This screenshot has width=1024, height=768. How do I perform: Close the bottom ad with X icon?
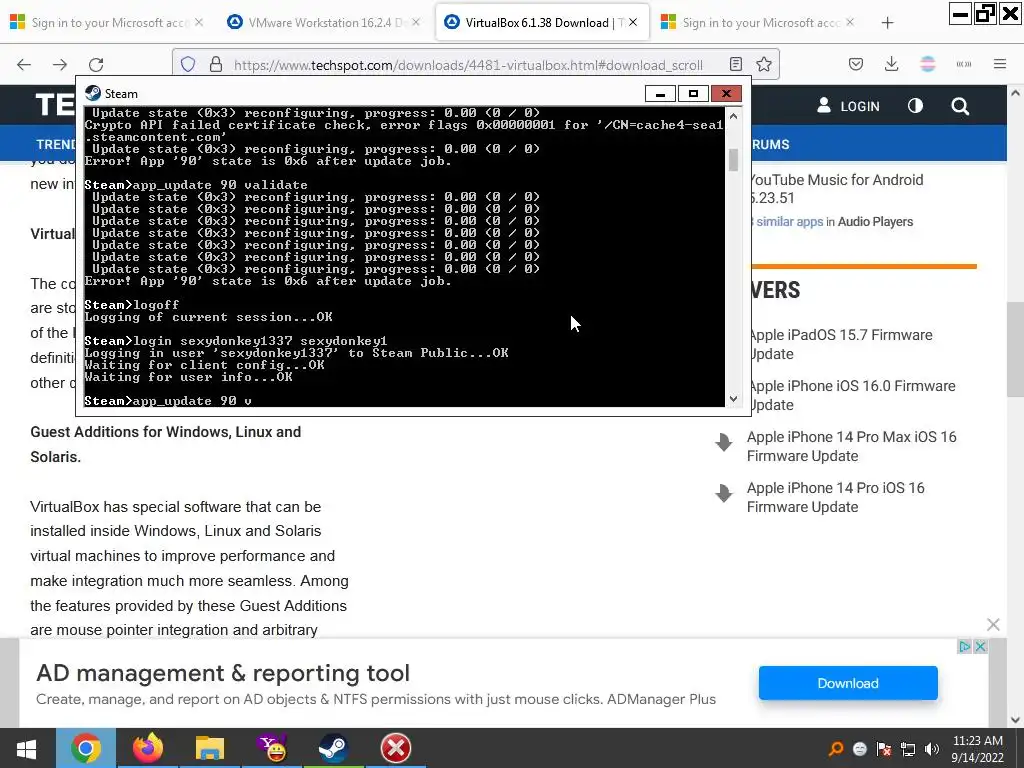click(980, 647)
